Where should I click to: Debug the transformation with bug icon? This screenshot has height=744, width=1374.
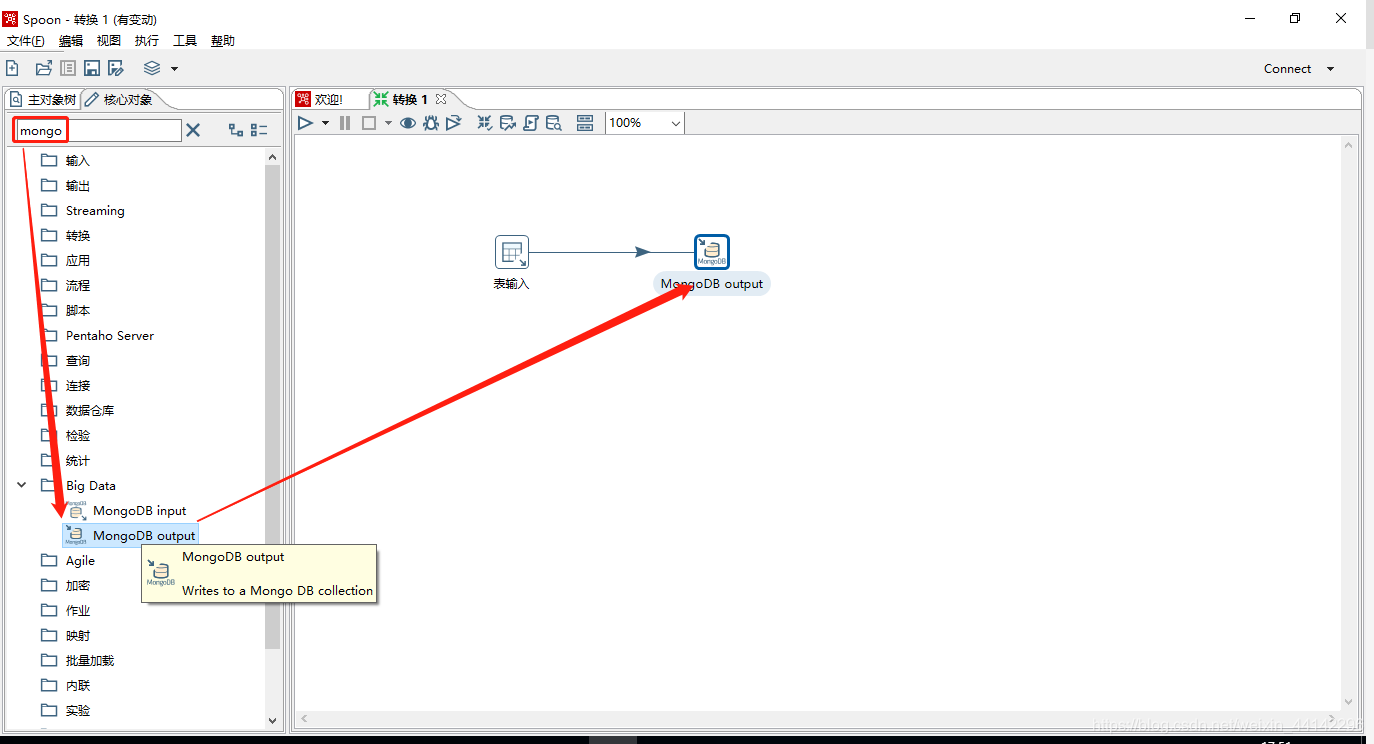click(431, 123)
